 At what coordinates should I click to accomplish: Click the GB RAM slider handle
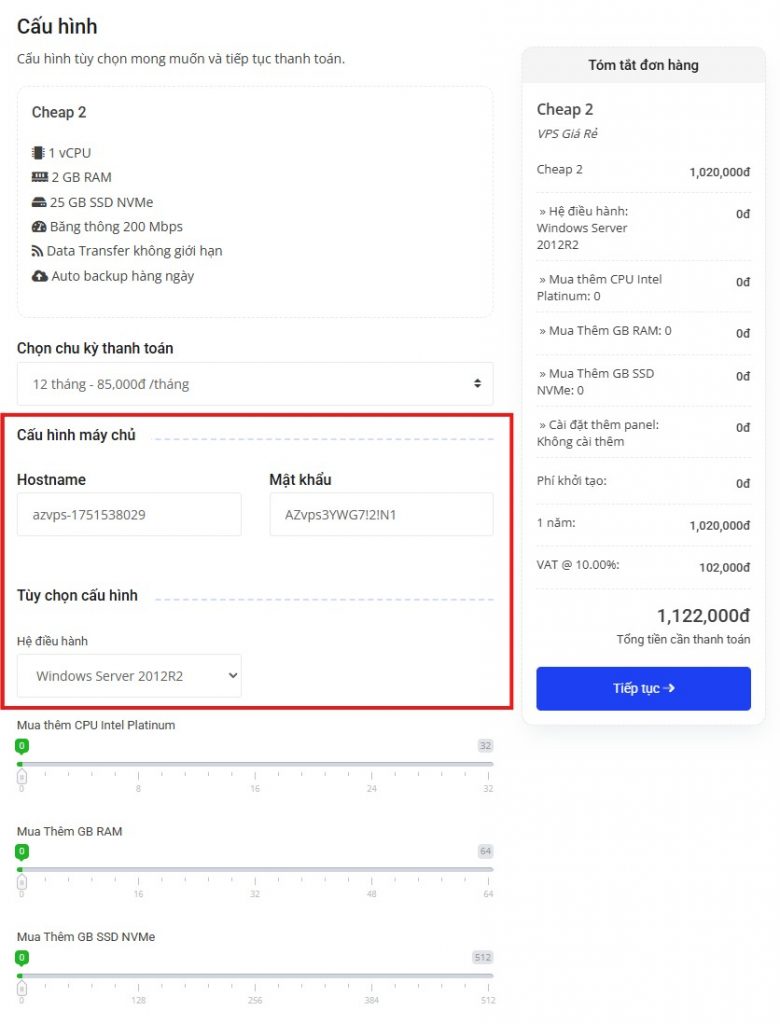[22, 882]
